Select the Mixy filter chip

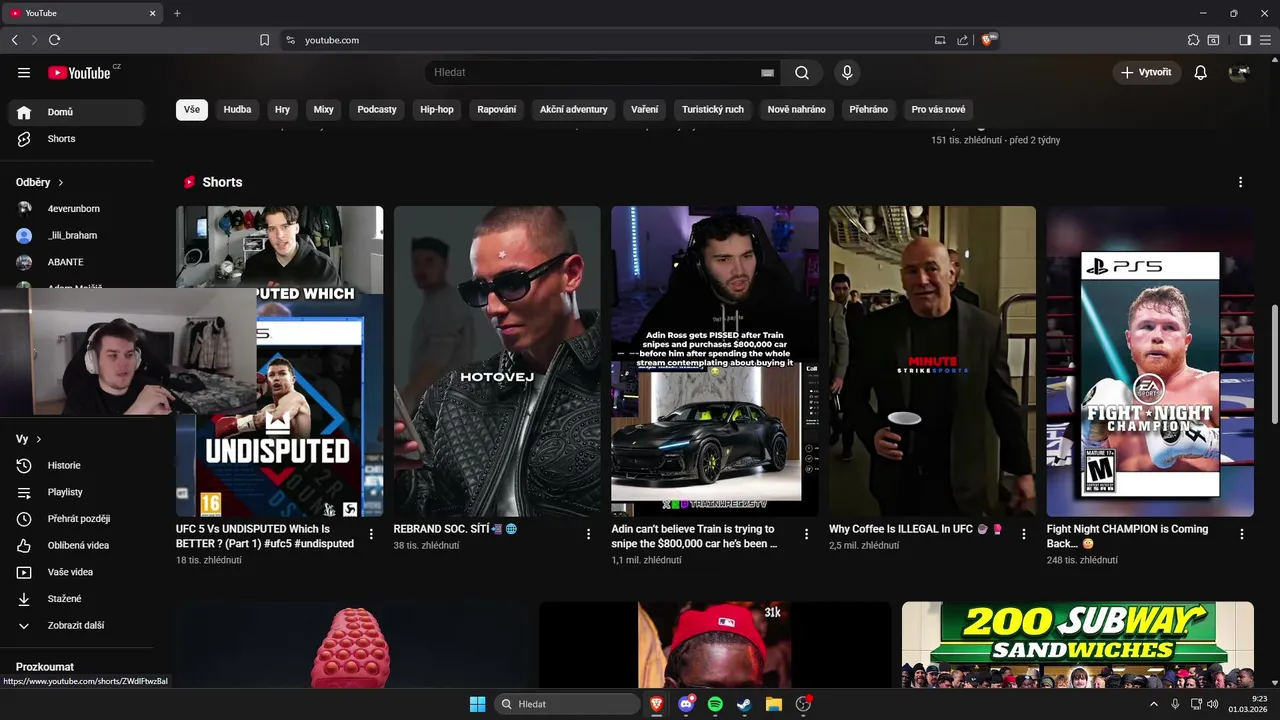(323, 109)
